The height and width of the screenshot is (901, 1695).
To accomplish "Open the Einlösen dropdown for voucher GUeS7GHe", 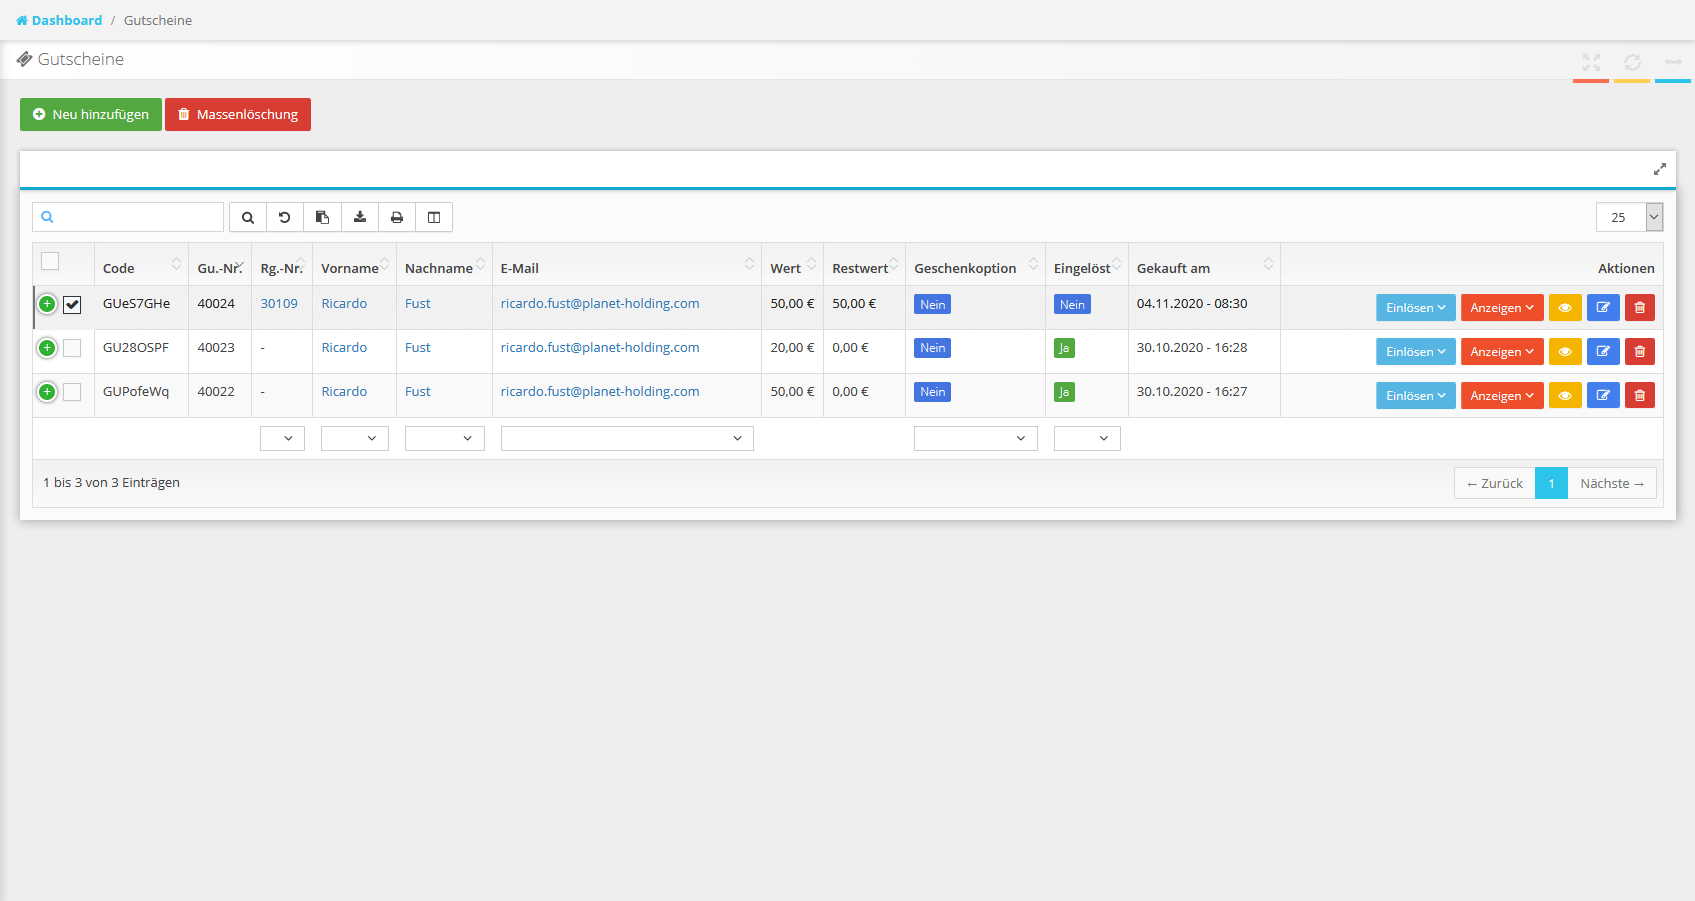I will click(1415, 308).
